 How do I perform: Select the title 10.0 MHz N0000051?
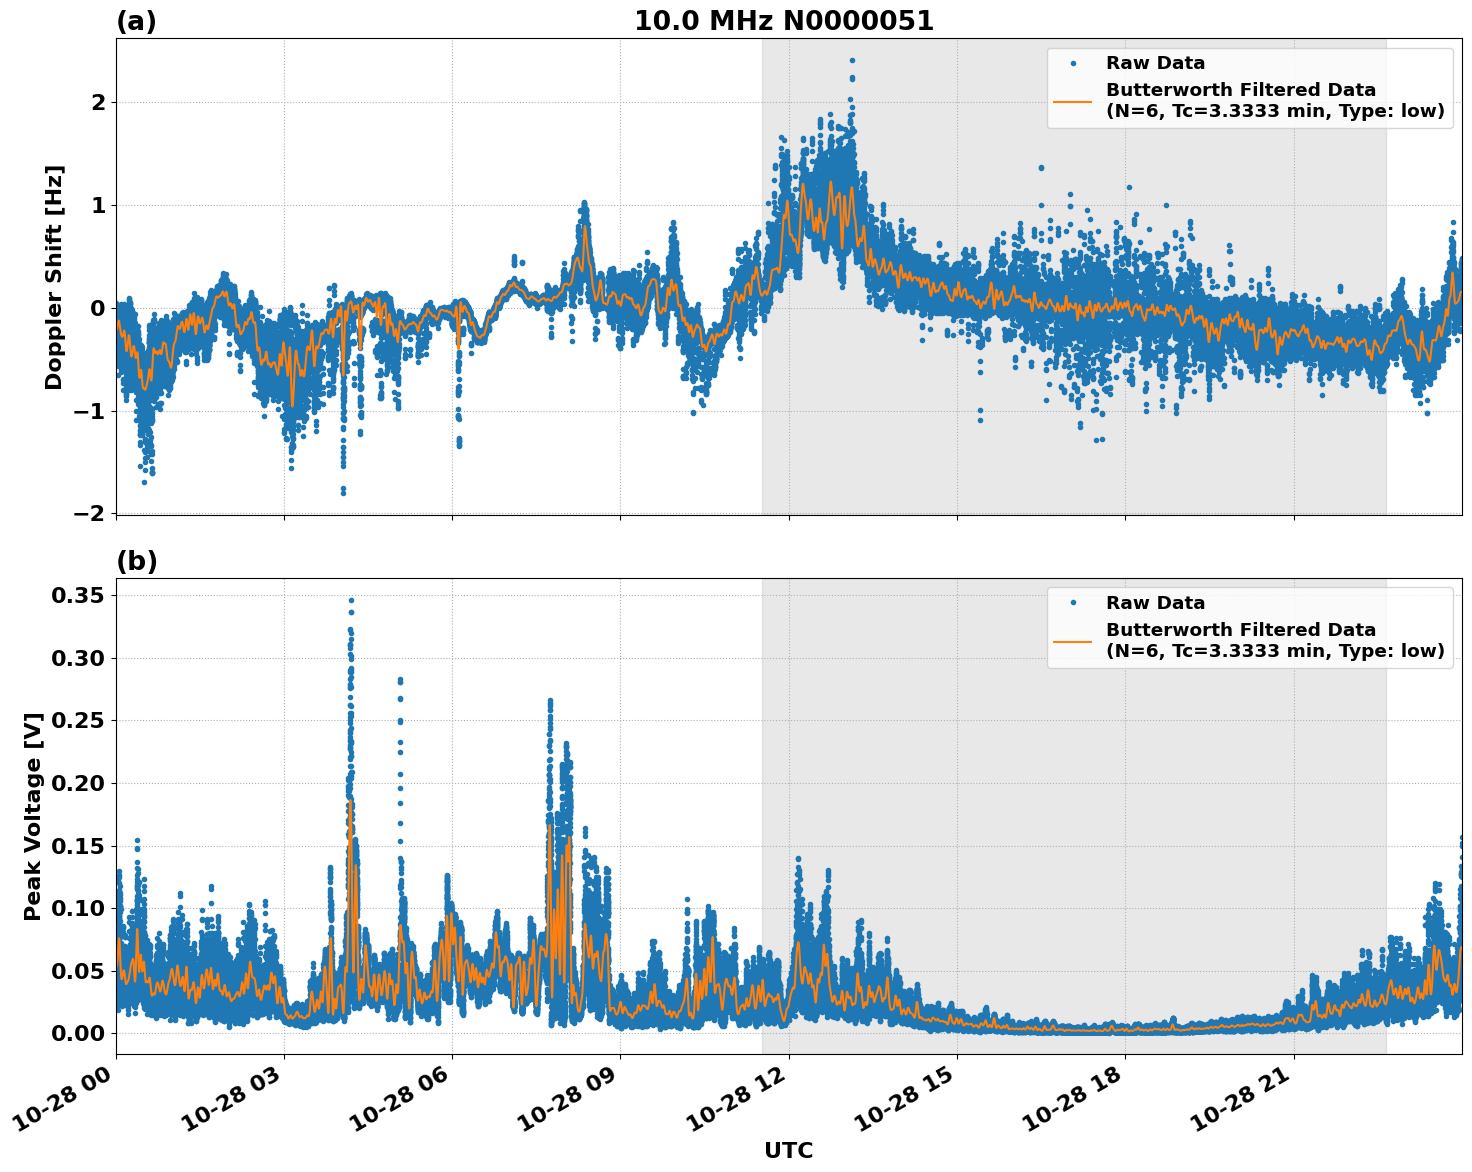(786, 20)
